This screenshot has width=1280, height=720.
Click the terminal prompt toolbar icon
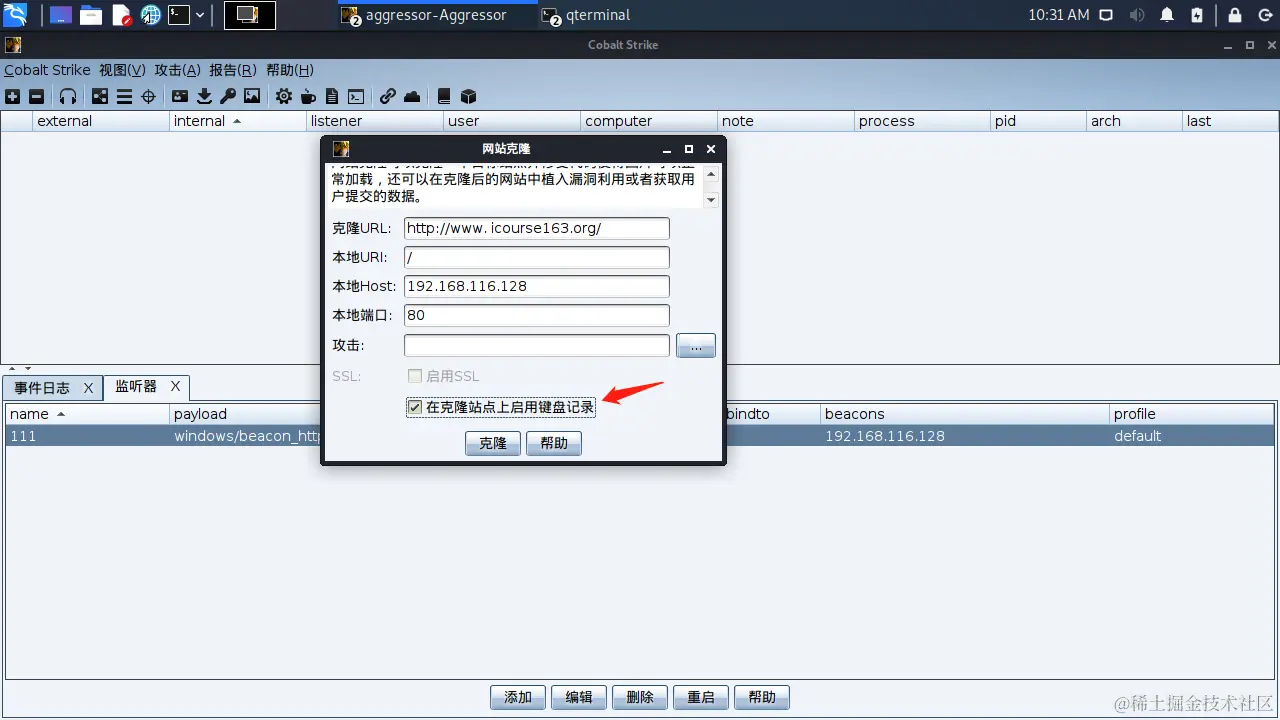[x=356, y=97]
